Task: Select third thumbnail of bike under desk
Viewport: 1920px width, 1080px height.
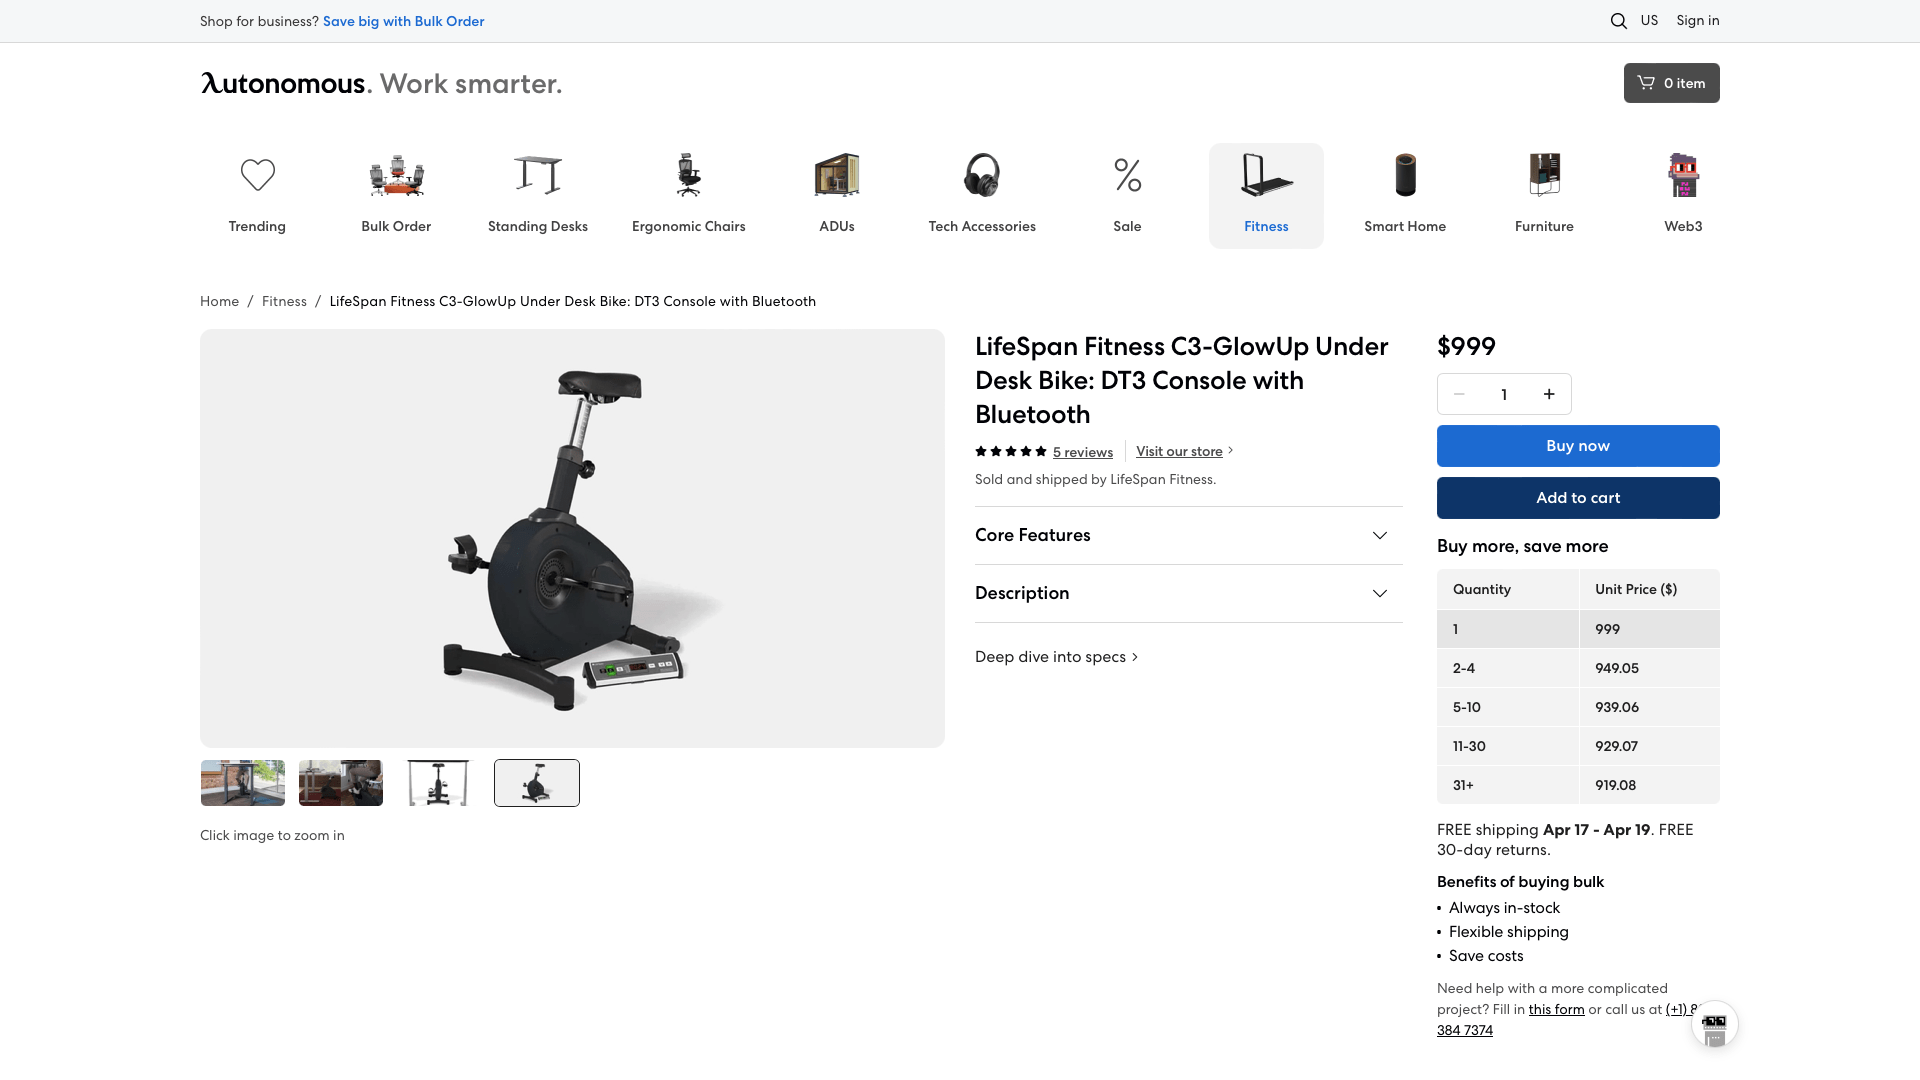Action: point(439,783)
